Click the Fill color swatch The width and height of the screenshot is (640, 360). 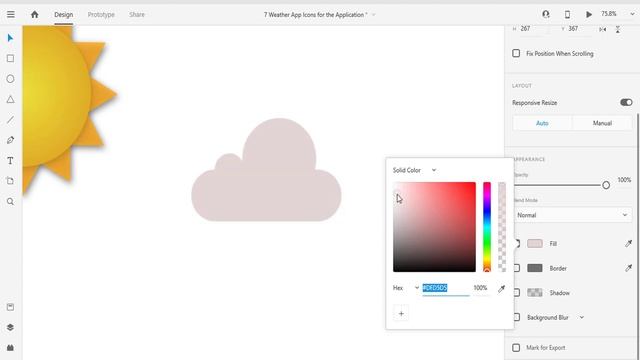pyautogui.click(x=535, y=244)
